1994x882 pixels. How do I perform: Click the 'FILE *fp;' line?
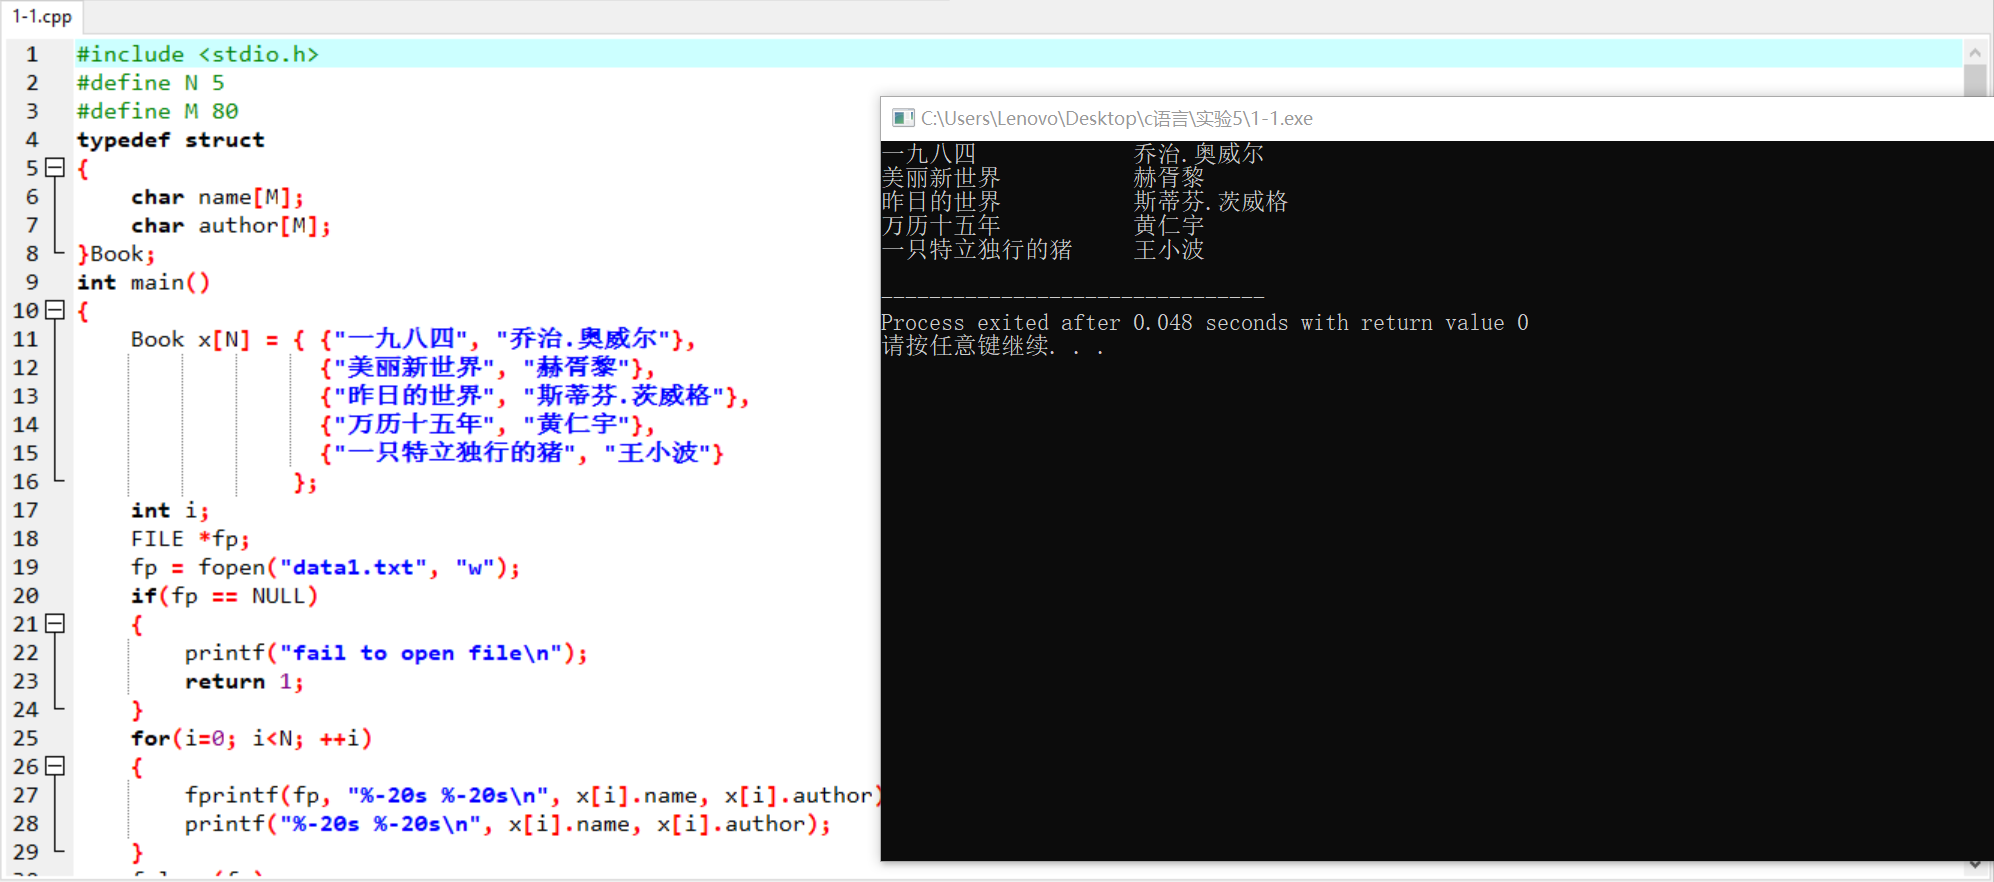(190, 539)
